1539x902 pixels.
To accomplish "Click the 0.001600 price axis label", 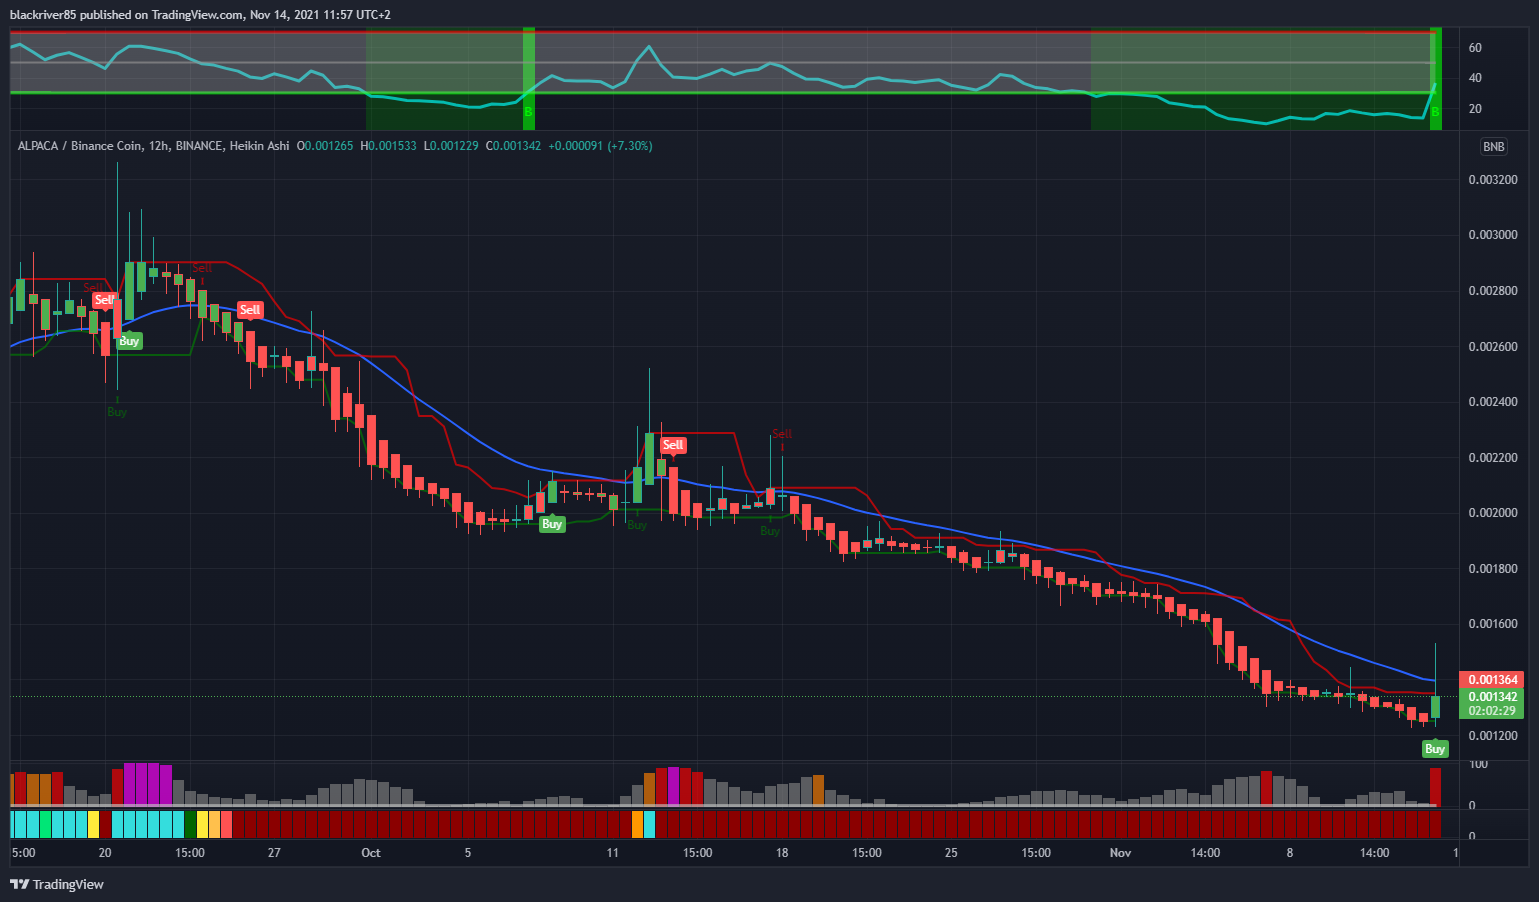I will click(x=1492, y=624).
